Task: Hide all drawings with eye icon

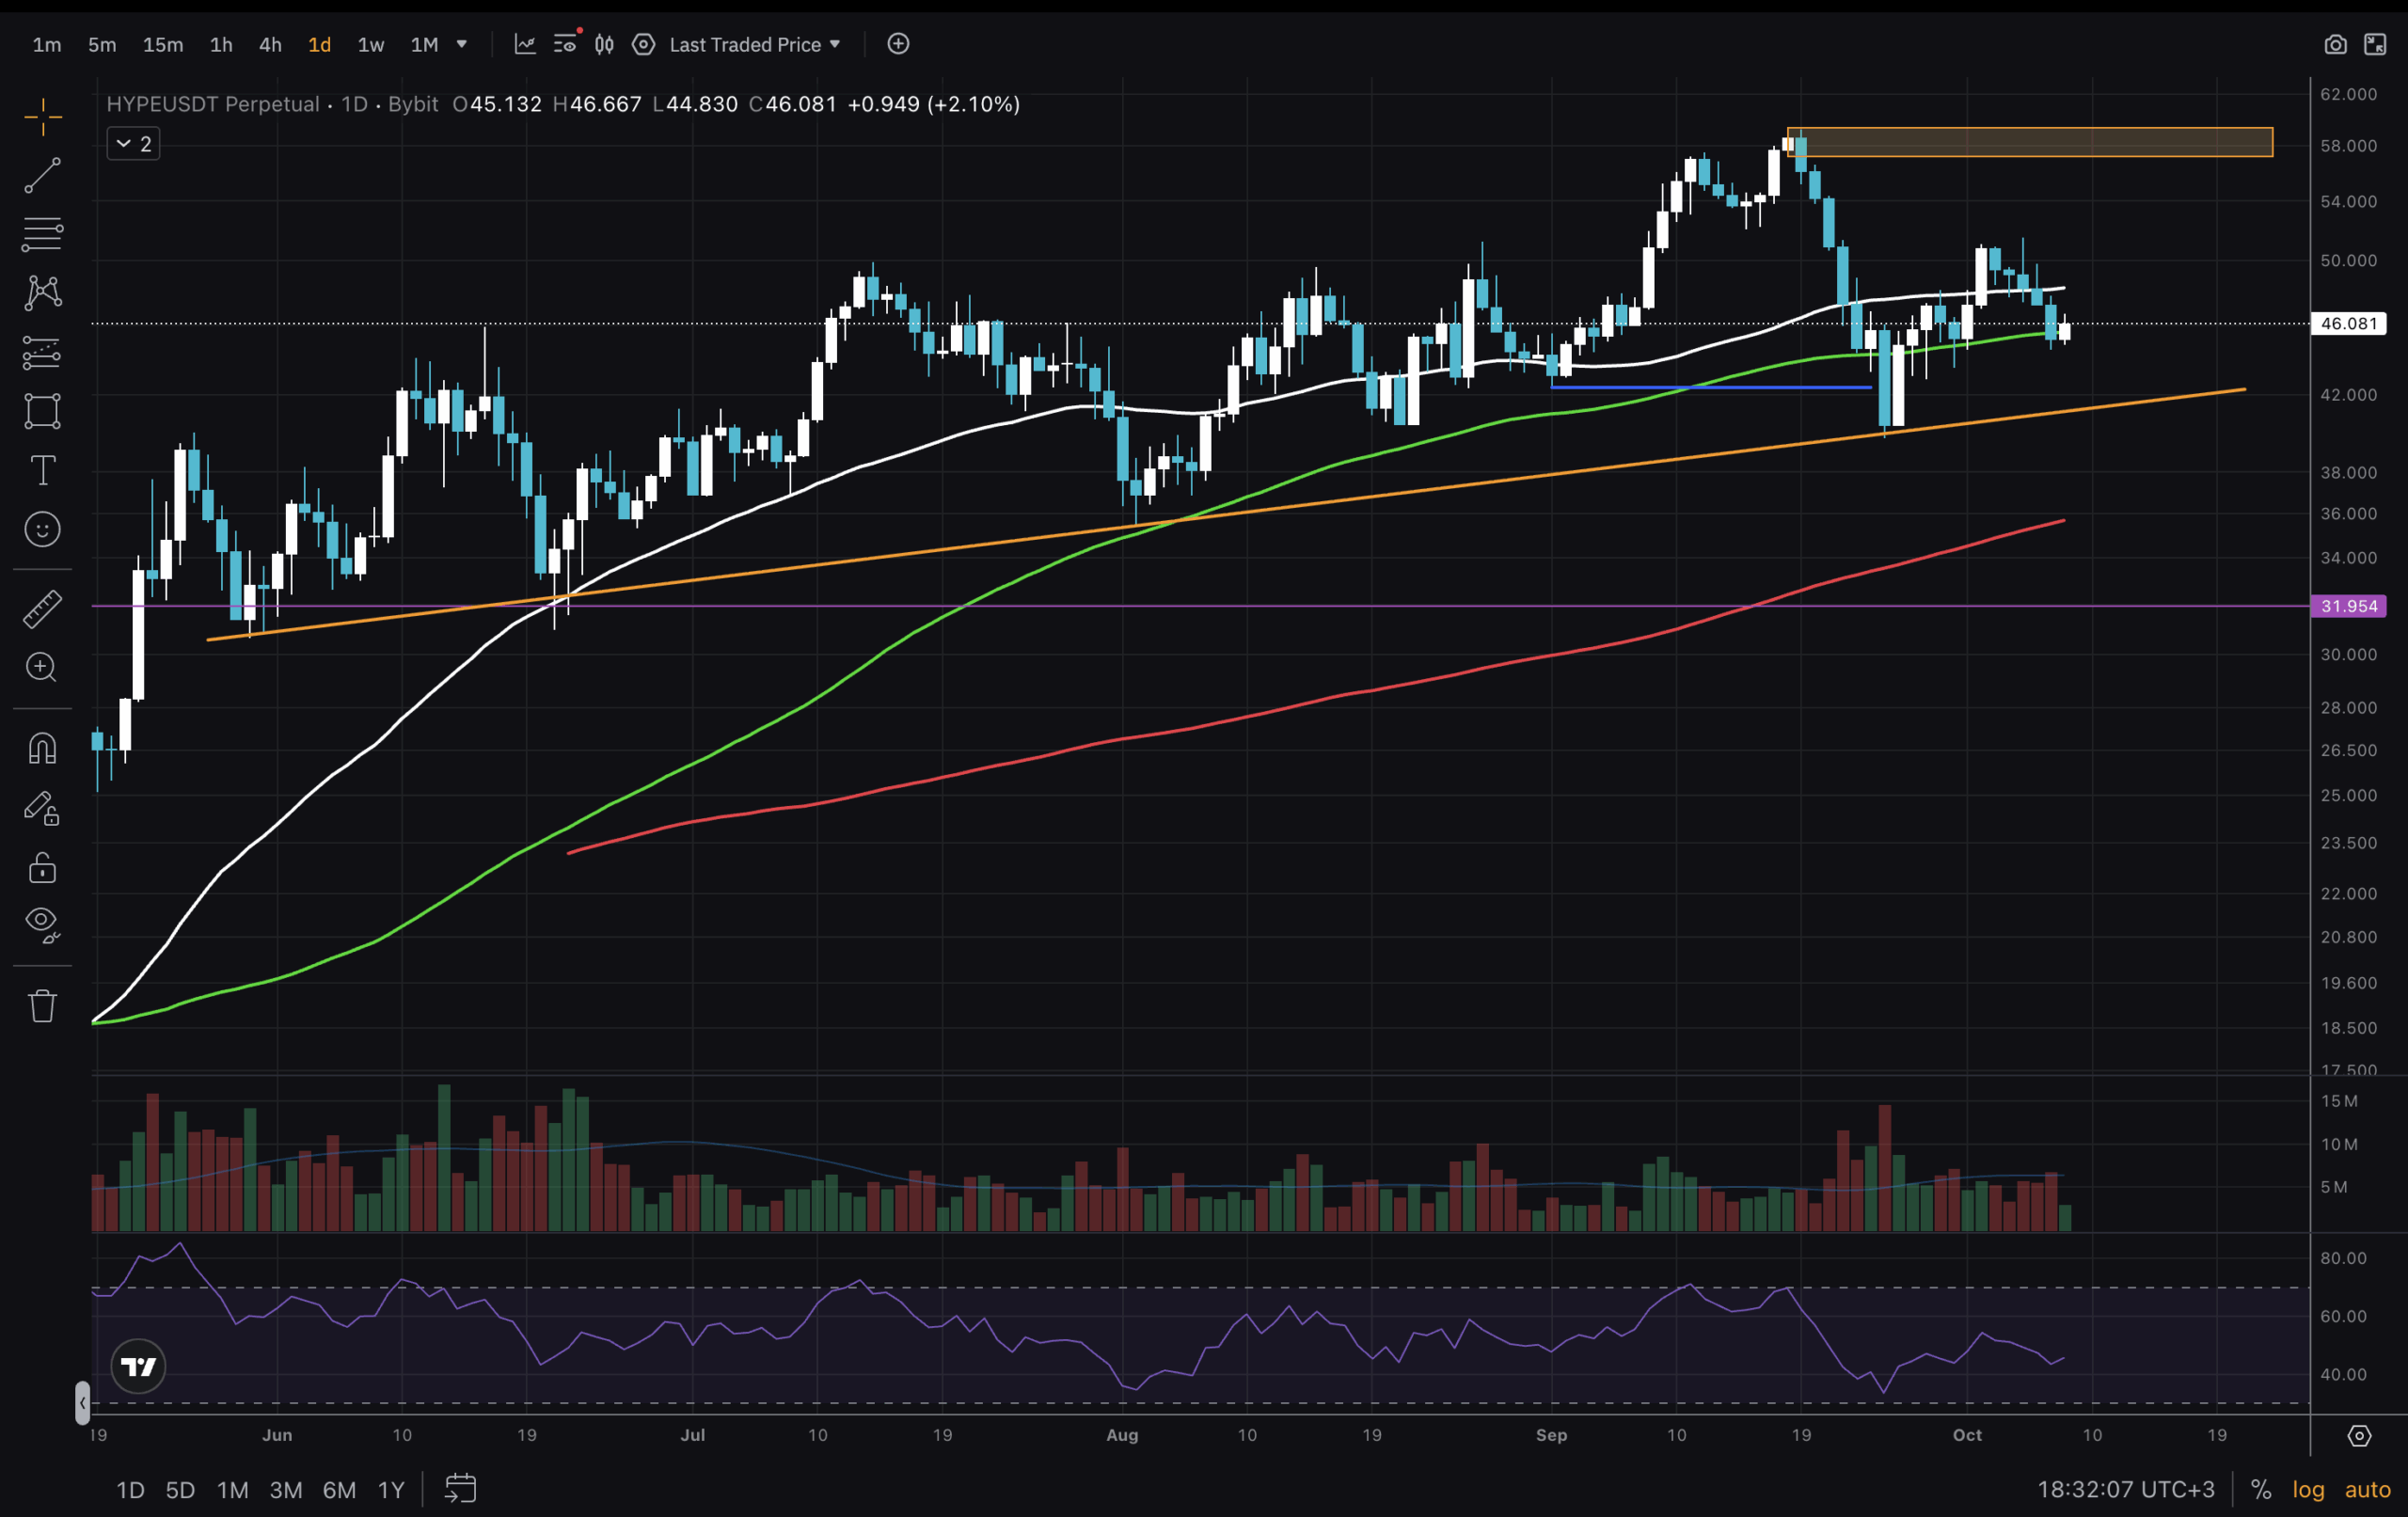Action: (42, 924)
